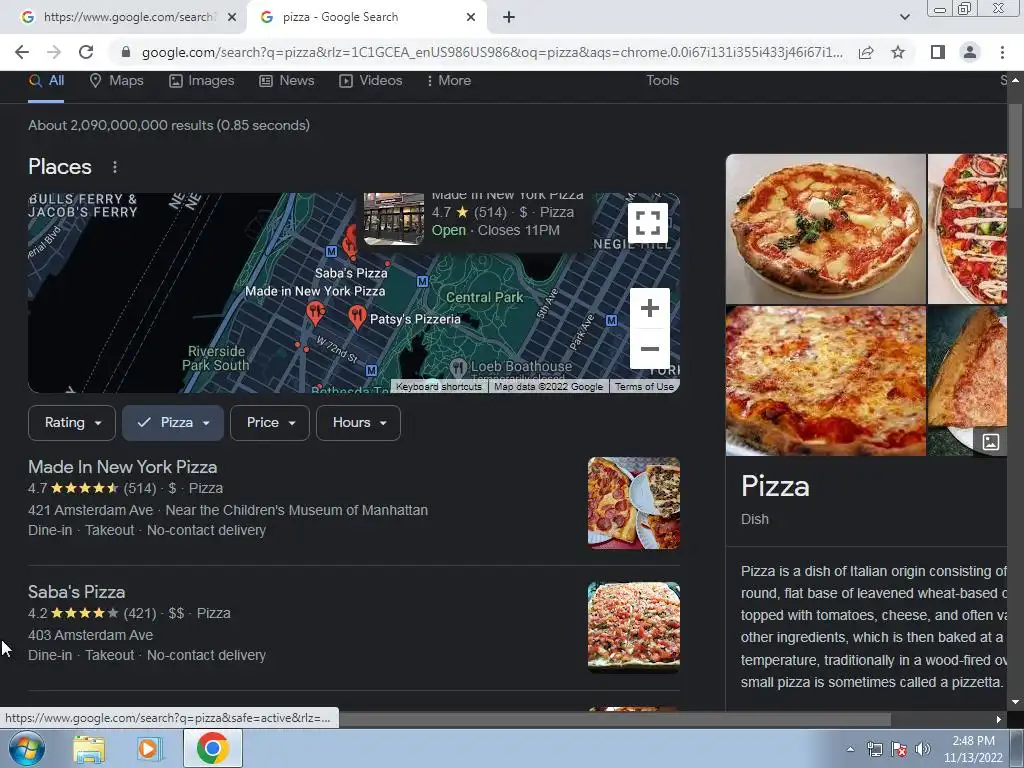Image resolution: width=1024 pixels, height=768 pixels.
Task: Open the Rating filter dropdown
Action: (72, 423)
